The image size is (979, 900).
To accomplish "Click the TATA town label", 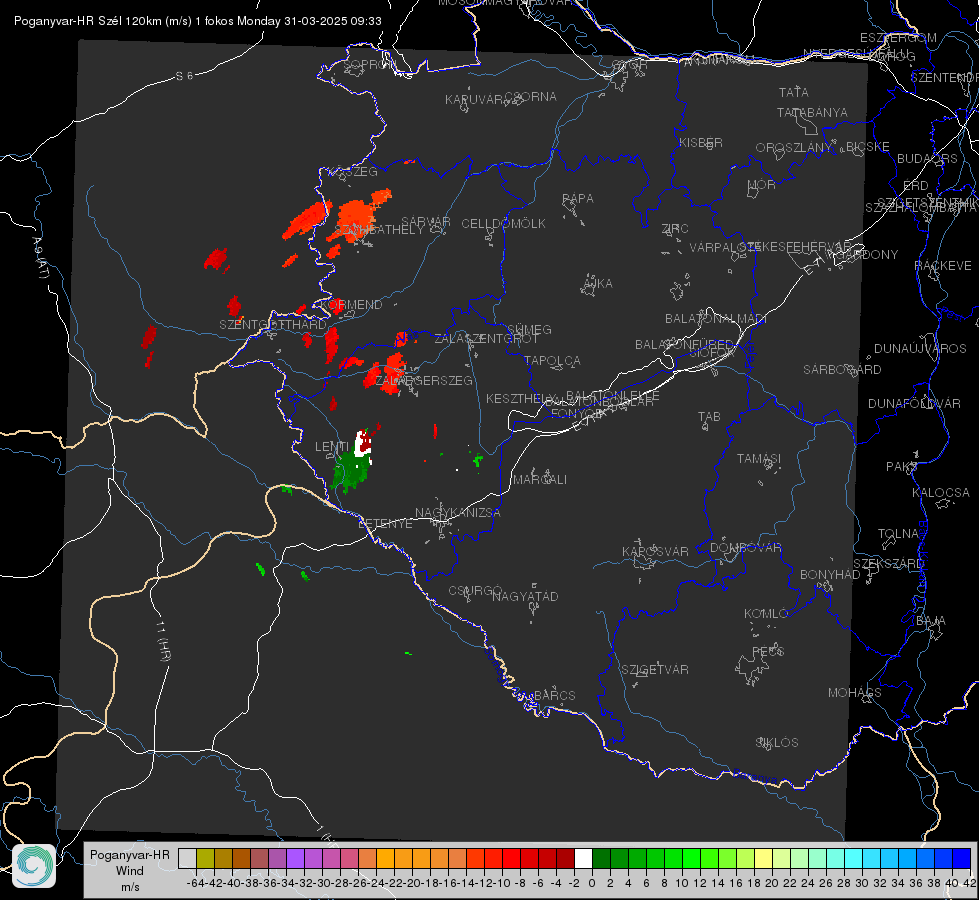I will (x=794, y=92).
